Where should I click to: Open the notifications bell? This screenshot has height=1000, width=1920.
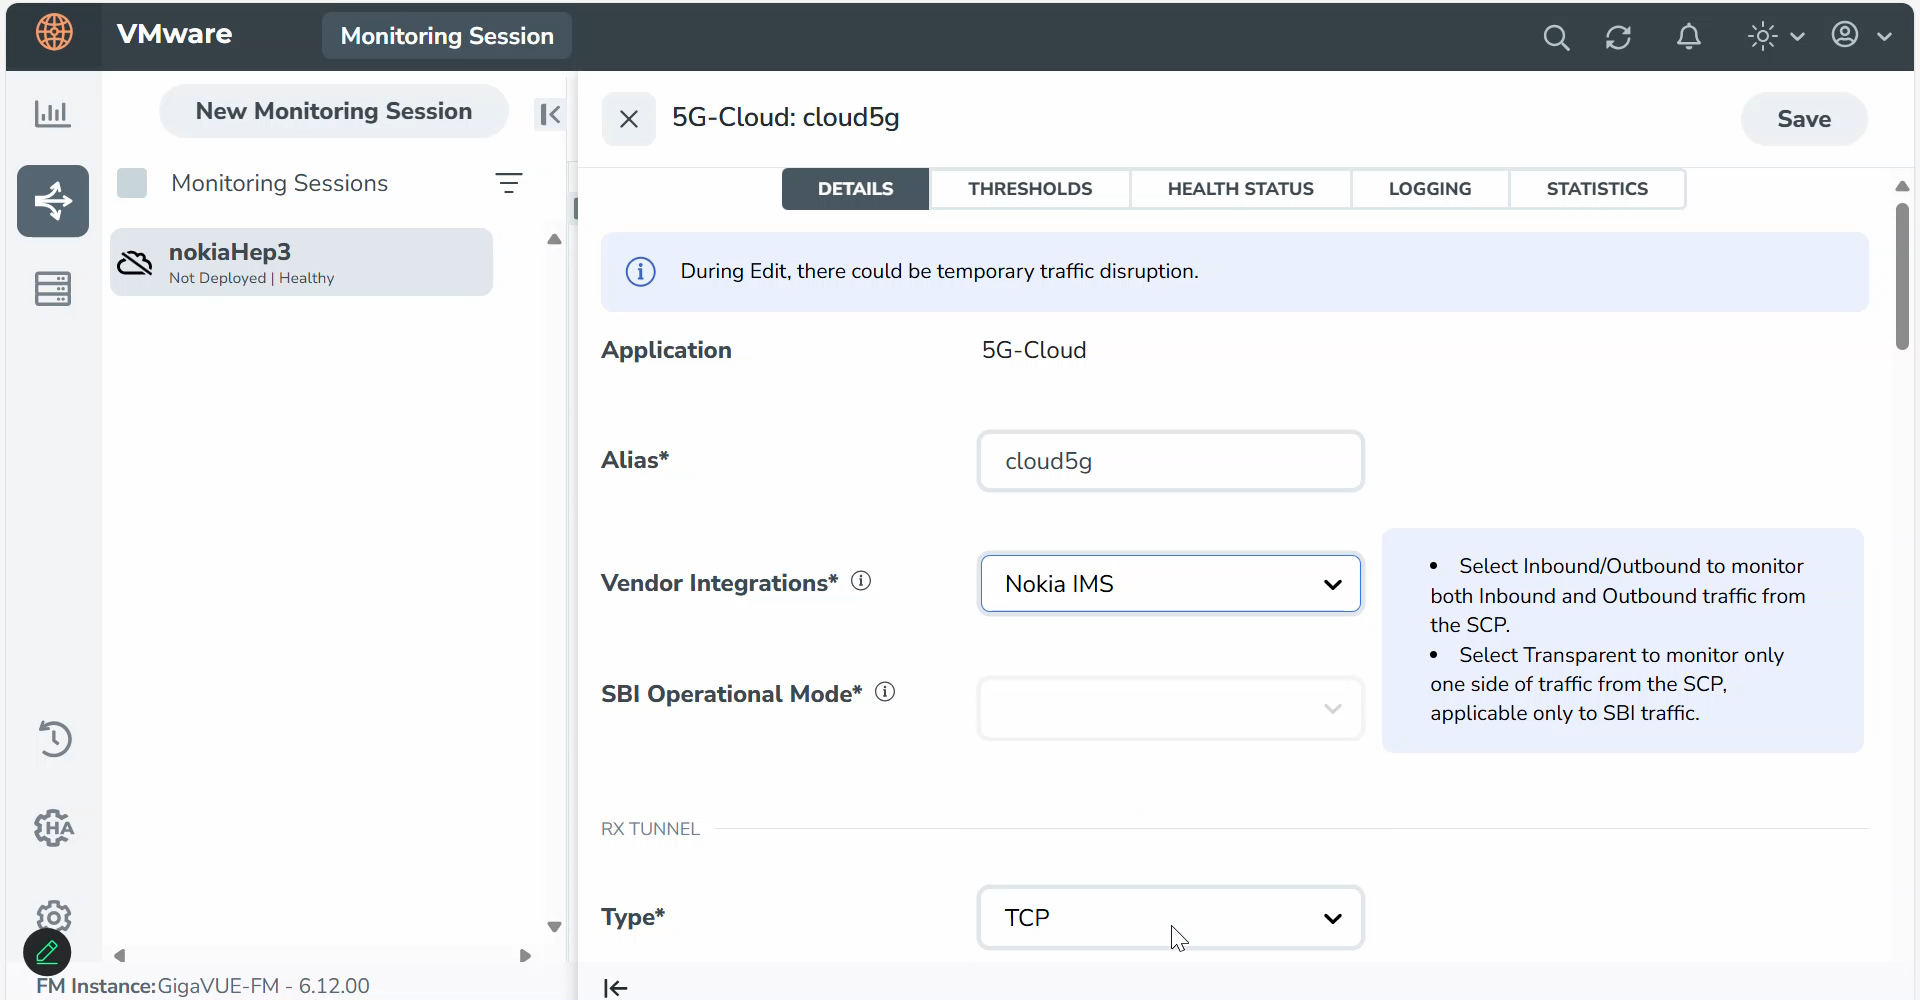click(1688, 37)
